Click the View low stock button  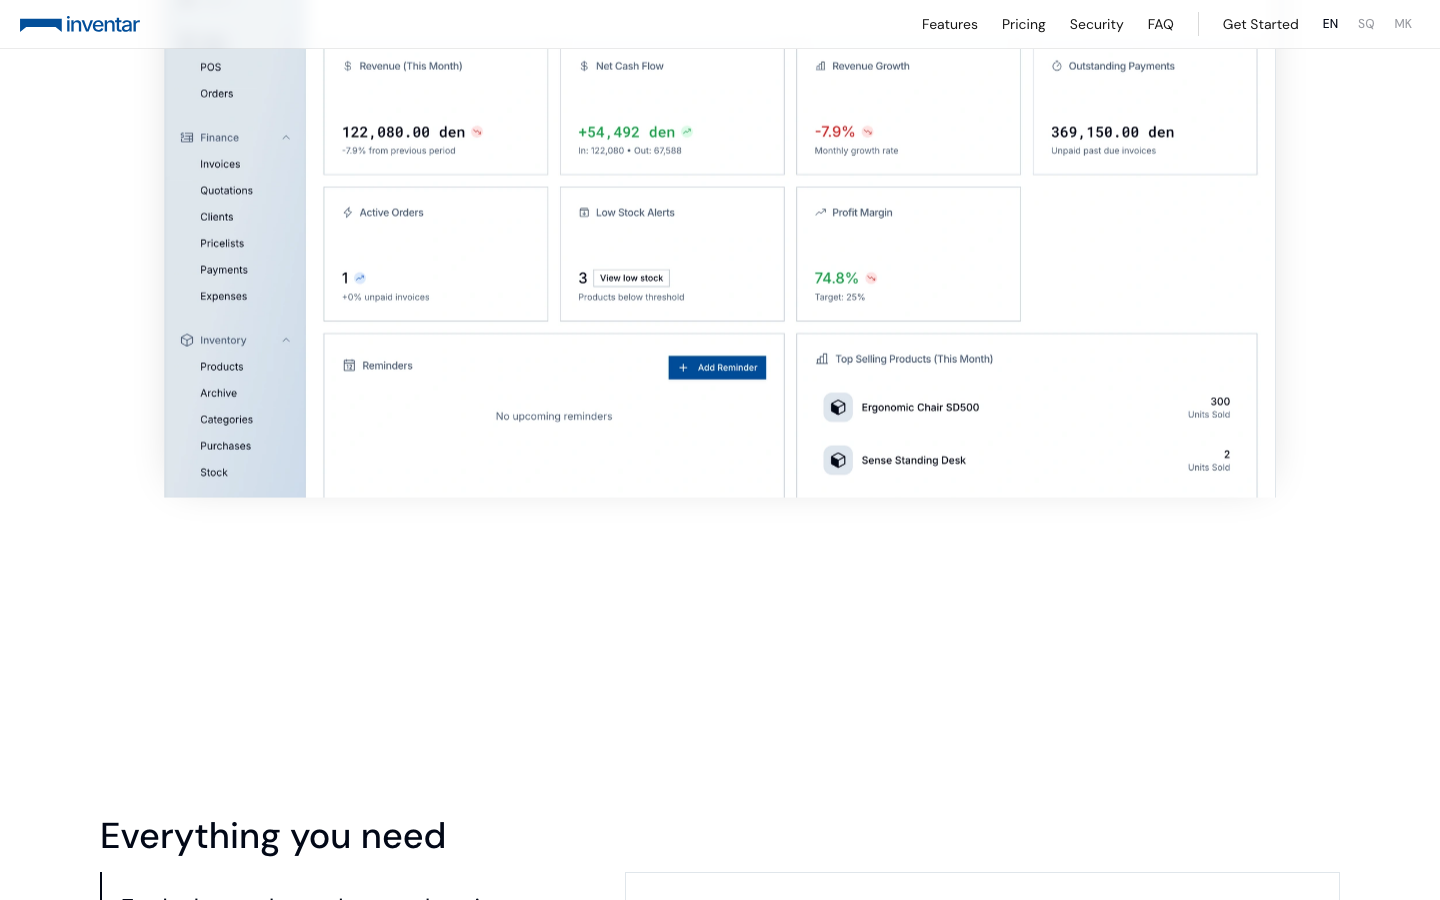click(631, 278)
